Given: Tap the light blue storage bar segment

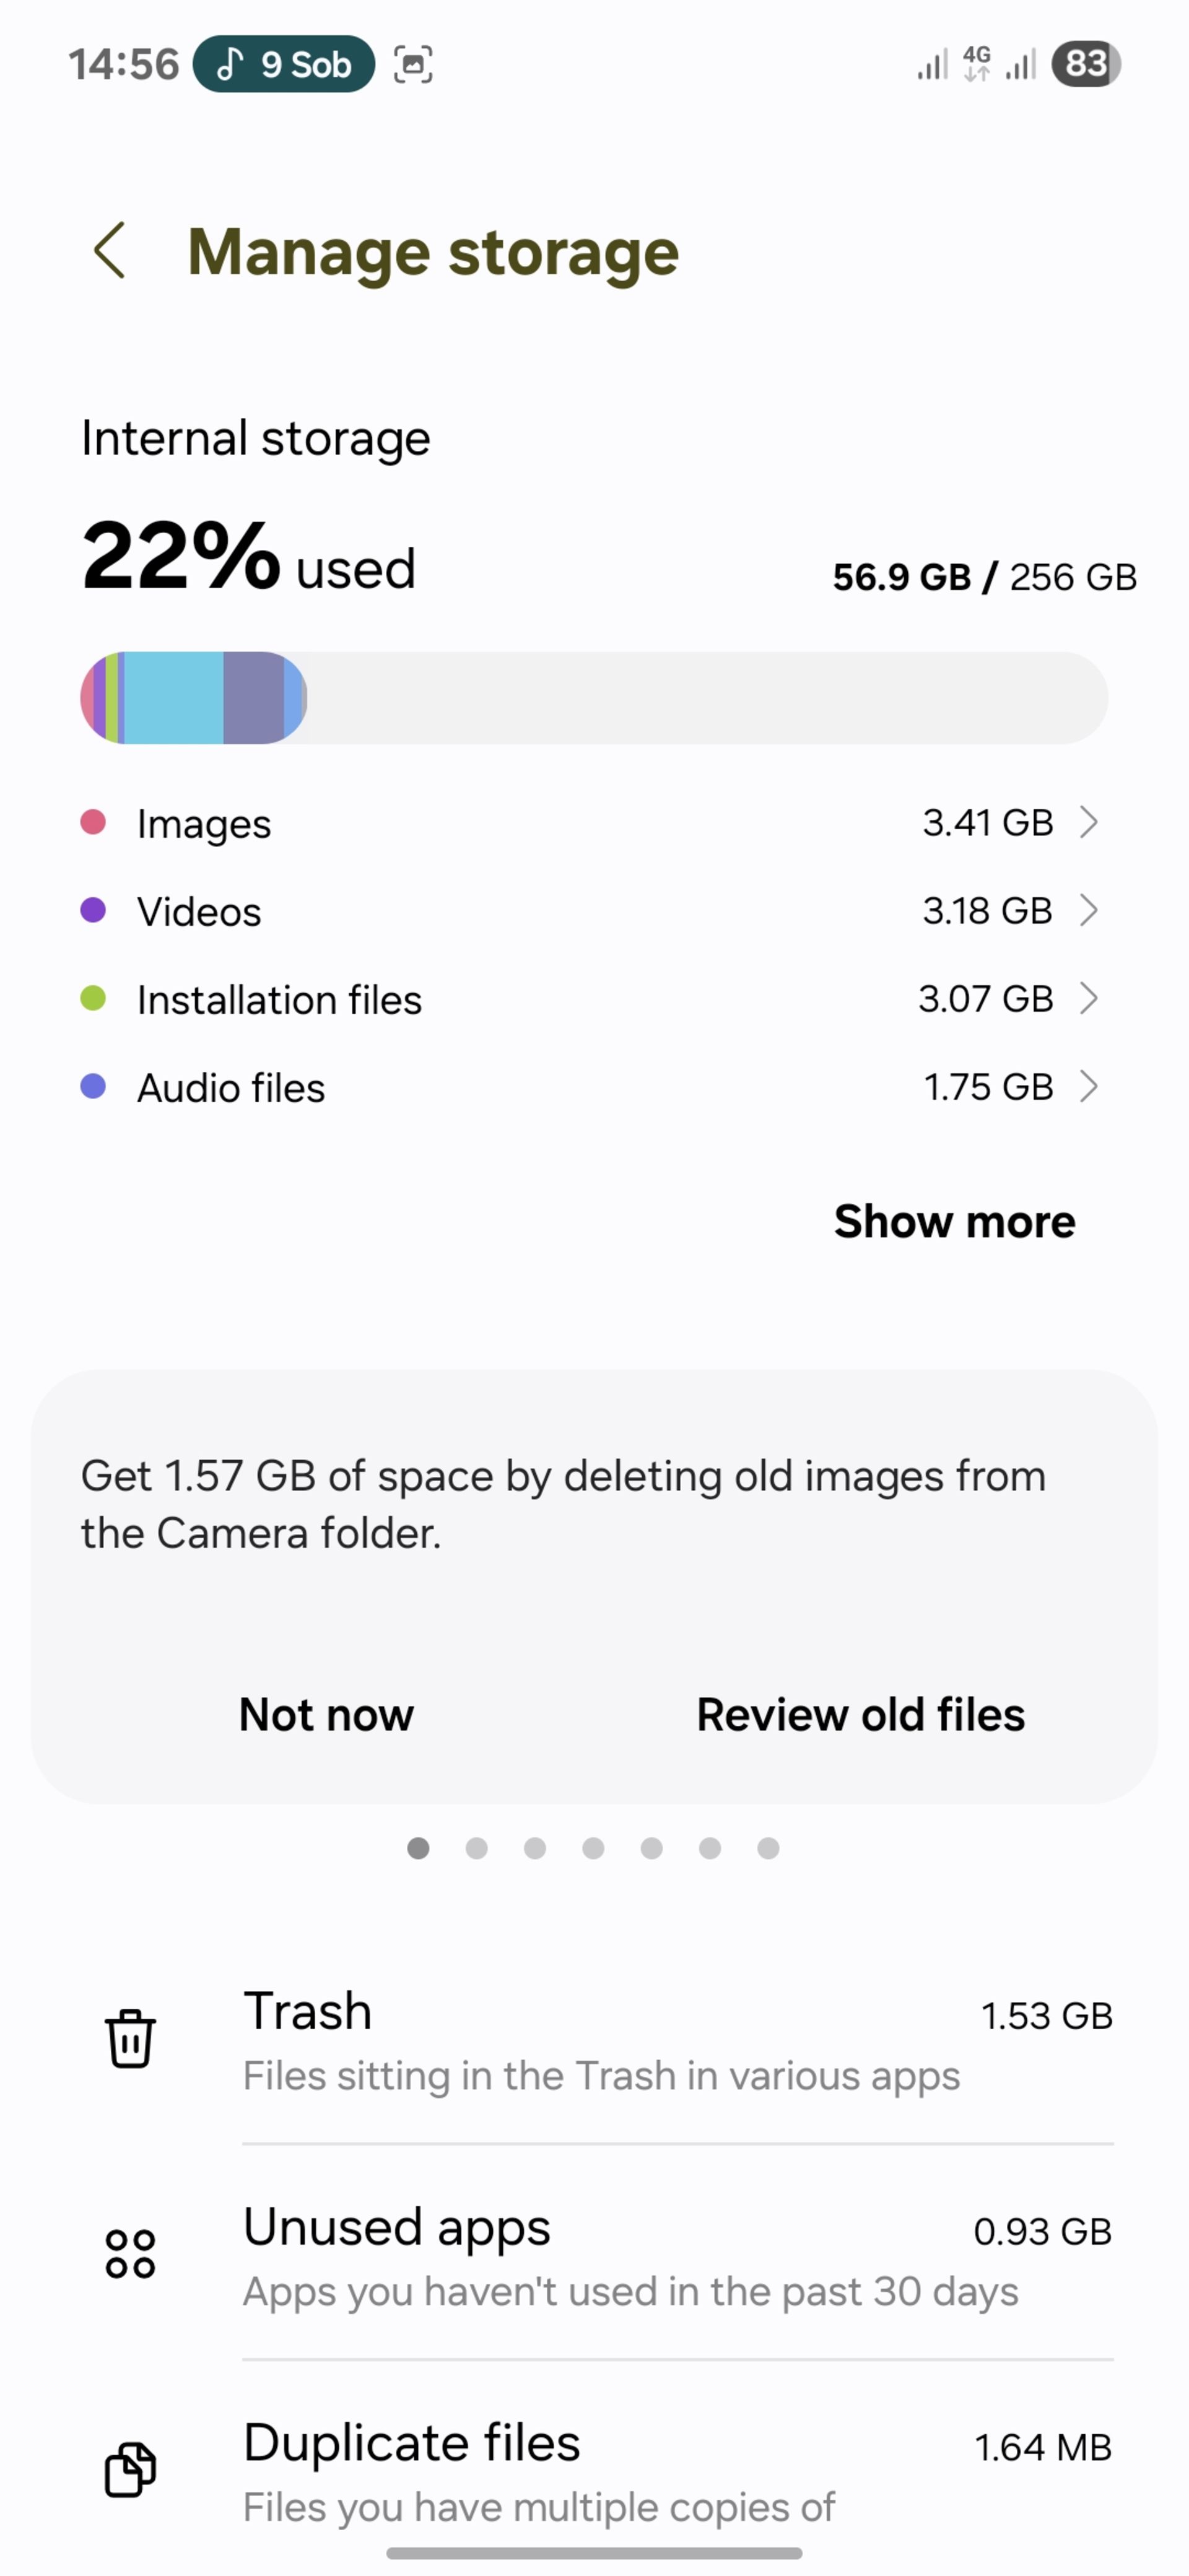Looking at the screenshot, I should pos(173,698).
